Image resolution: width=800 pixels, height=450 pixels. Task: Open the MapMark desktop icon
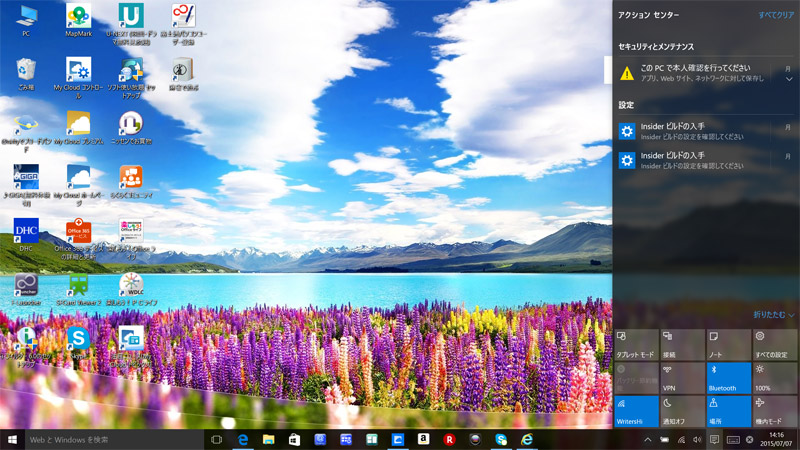tap(78, 17)
